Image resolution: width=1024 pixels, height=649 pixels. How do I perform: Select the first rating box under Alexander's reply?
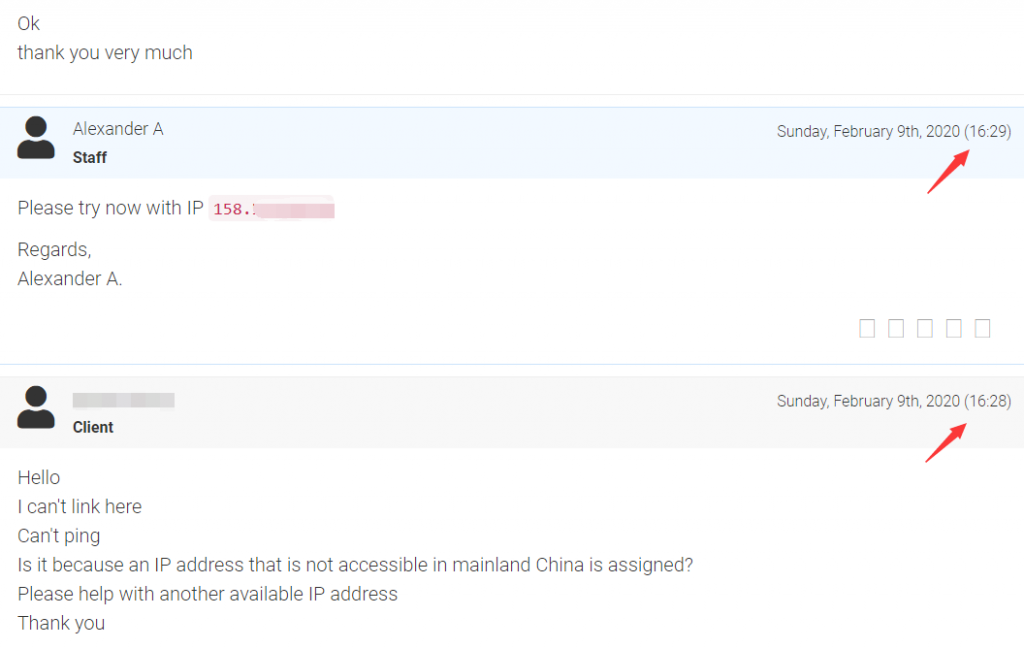867,328
